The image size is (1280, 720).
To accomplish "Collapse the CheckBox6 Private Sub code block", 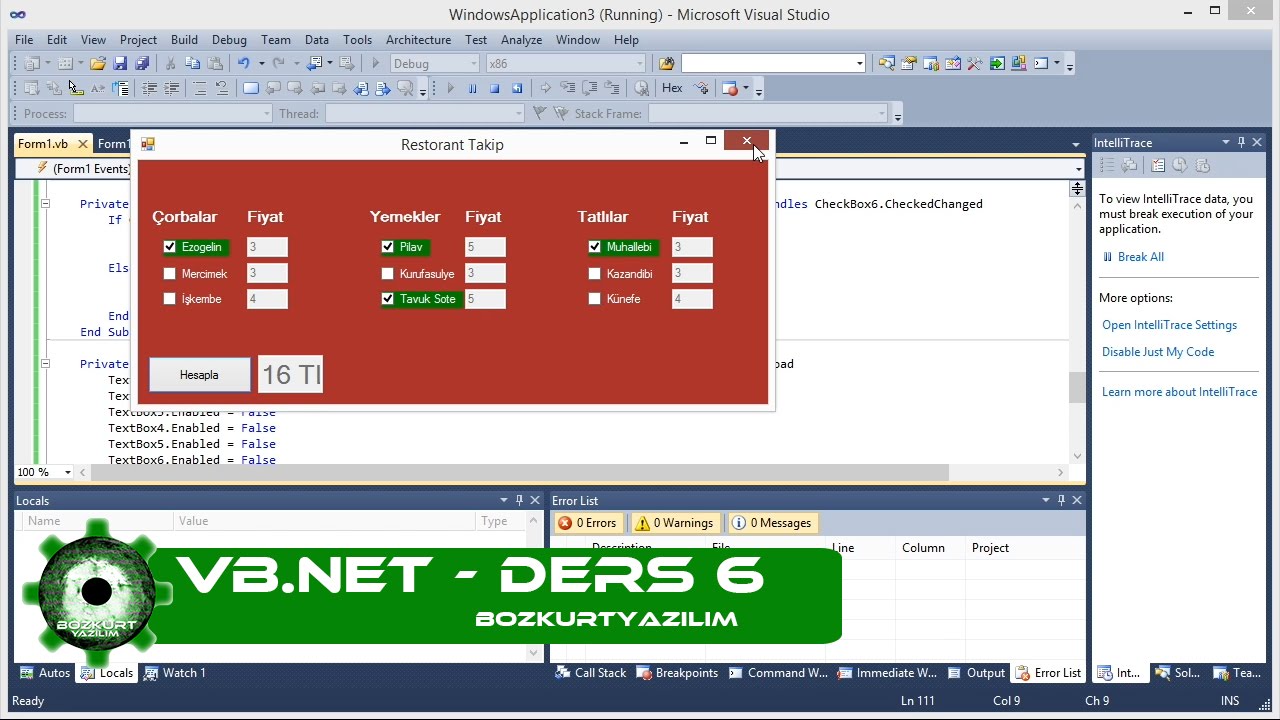I will pos(45,204).
